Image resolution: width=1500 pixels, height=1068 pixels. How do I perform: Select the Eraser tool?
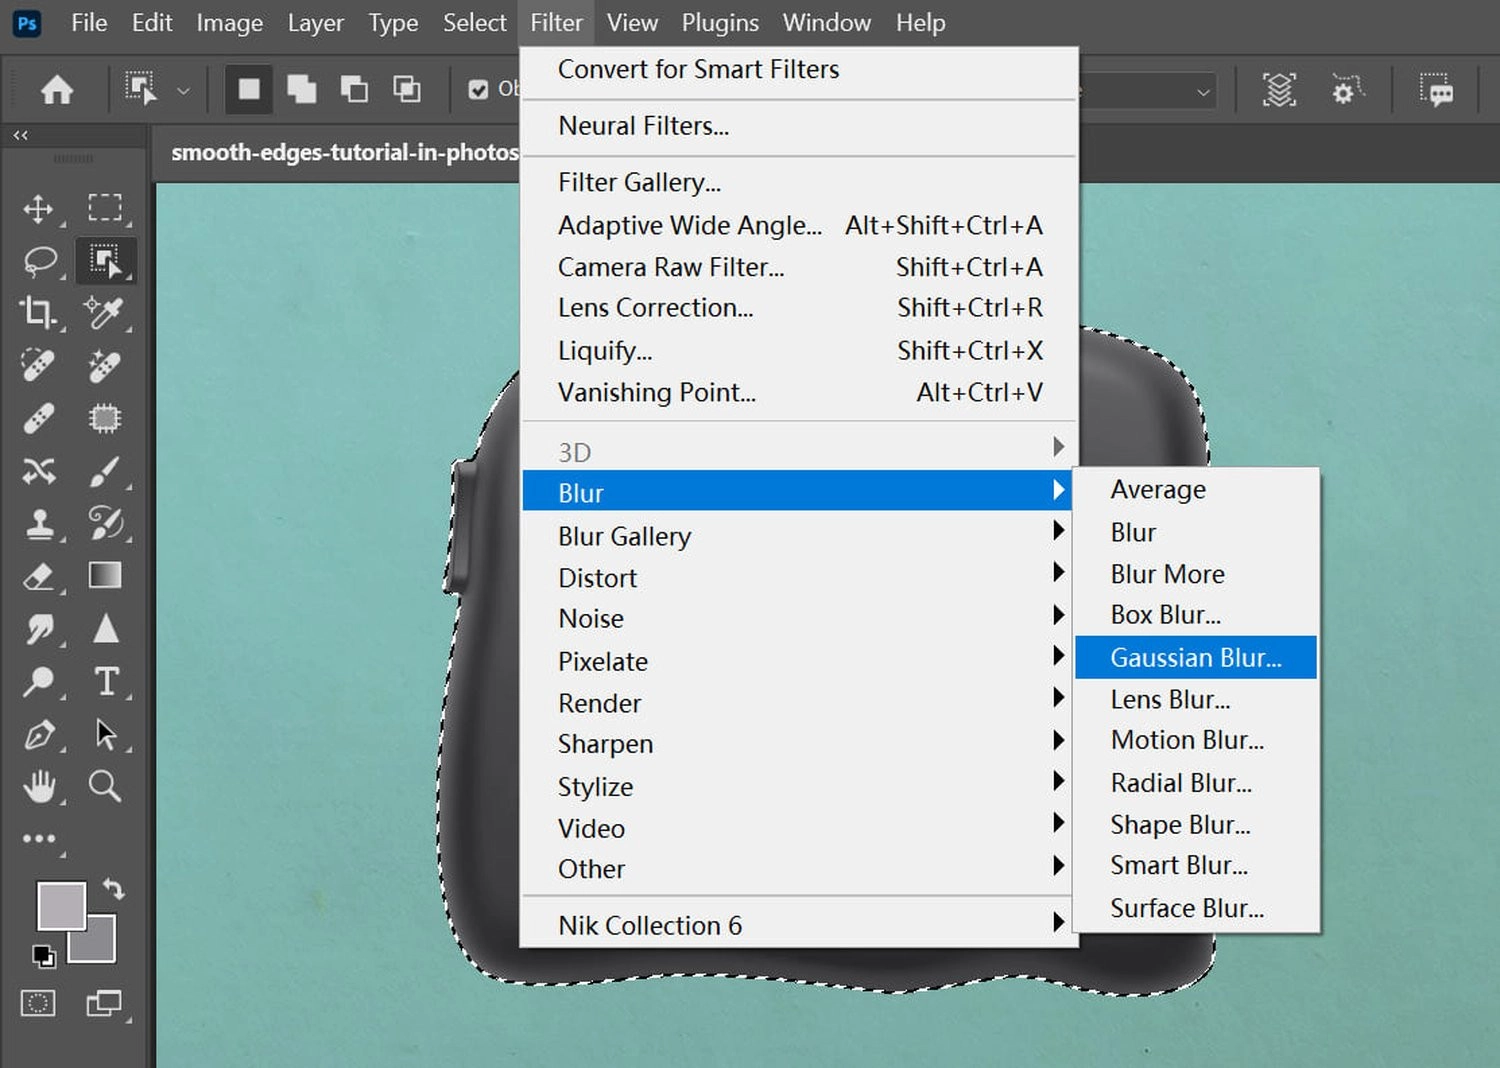pos(39,576)
